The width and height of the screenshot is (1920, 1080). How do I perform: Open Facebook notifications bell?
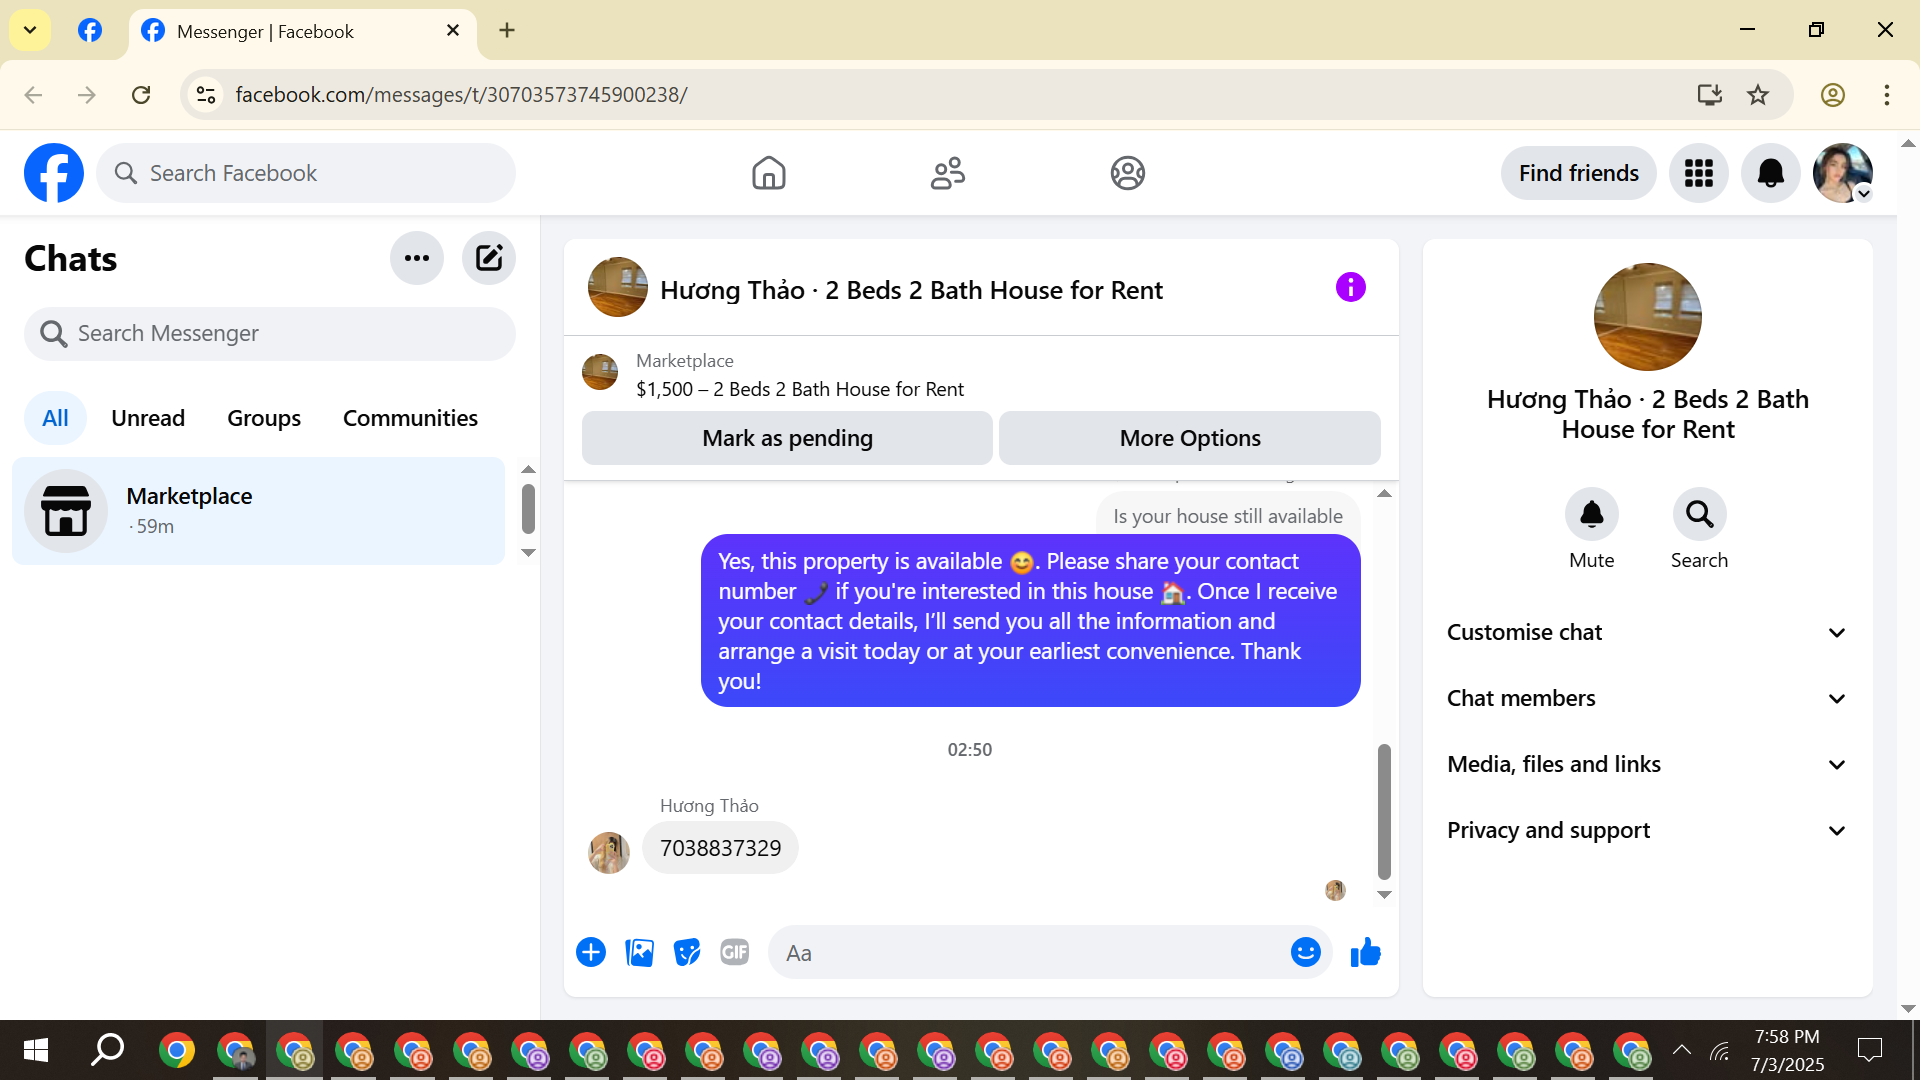tap(1770, 173)
